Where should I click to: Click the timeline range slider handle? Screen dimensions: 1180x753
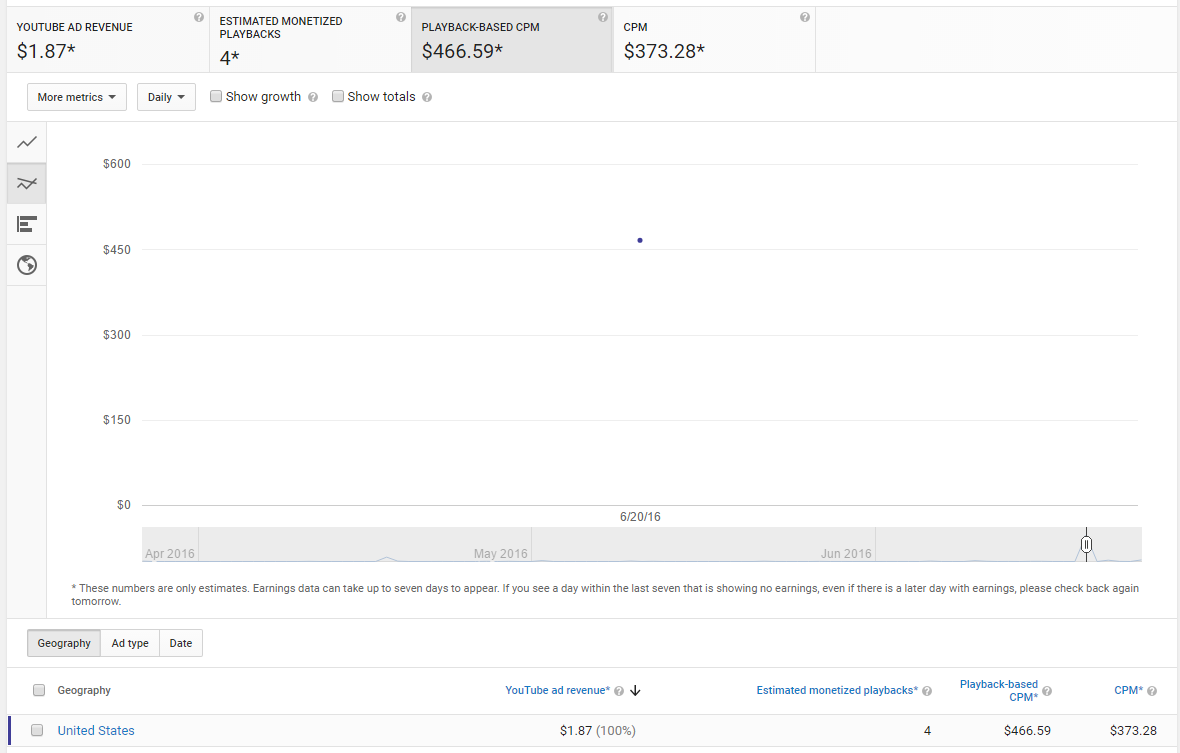pyautogui.click(x=1086, y=544)
